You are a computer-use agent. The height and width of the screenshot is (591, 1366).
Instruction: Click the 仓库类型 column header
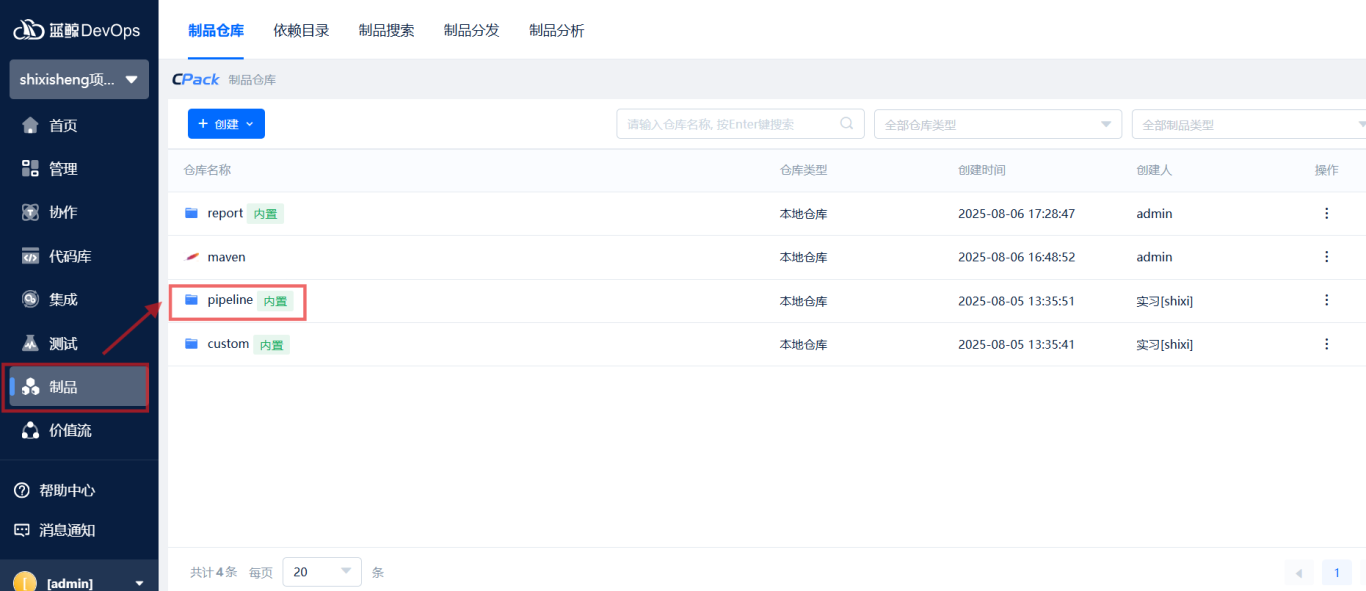(x=804, y=170)
